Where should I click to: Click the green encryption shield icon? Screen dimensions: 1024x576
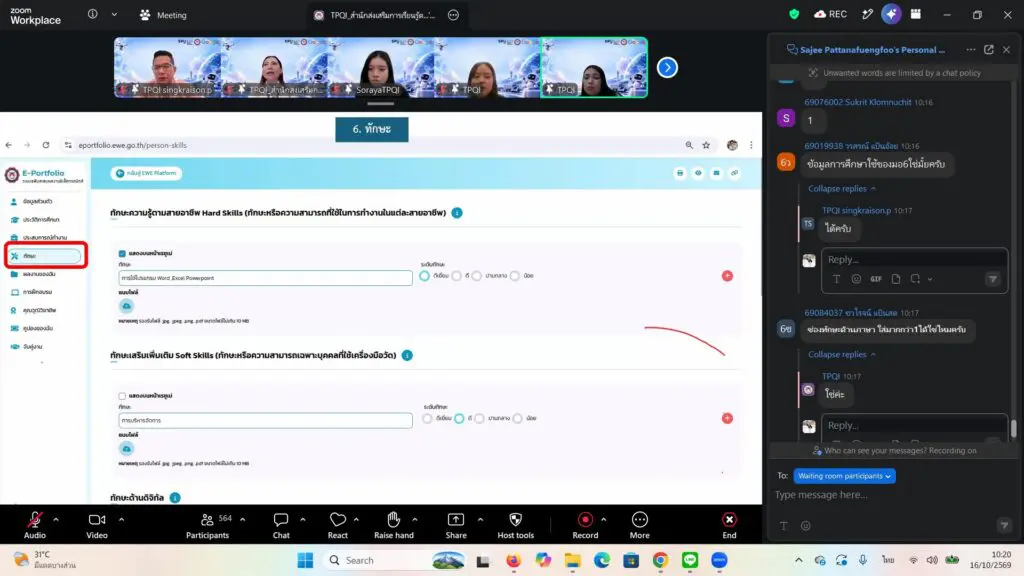794,14
